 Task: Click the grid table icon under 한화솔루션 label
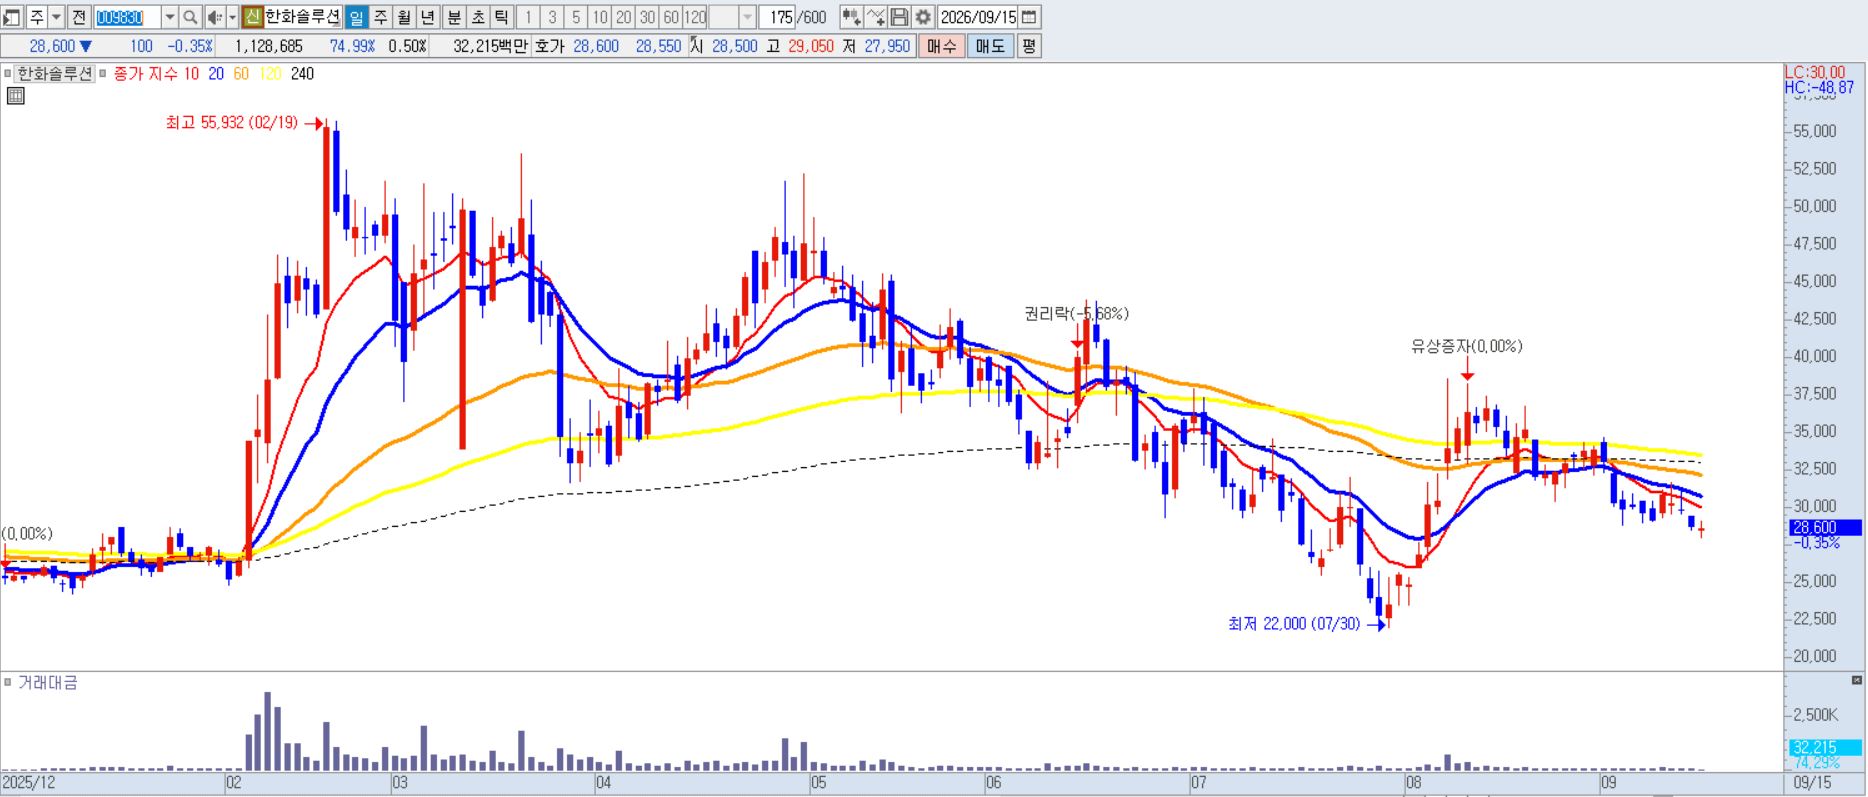click(x=15, y=96)
